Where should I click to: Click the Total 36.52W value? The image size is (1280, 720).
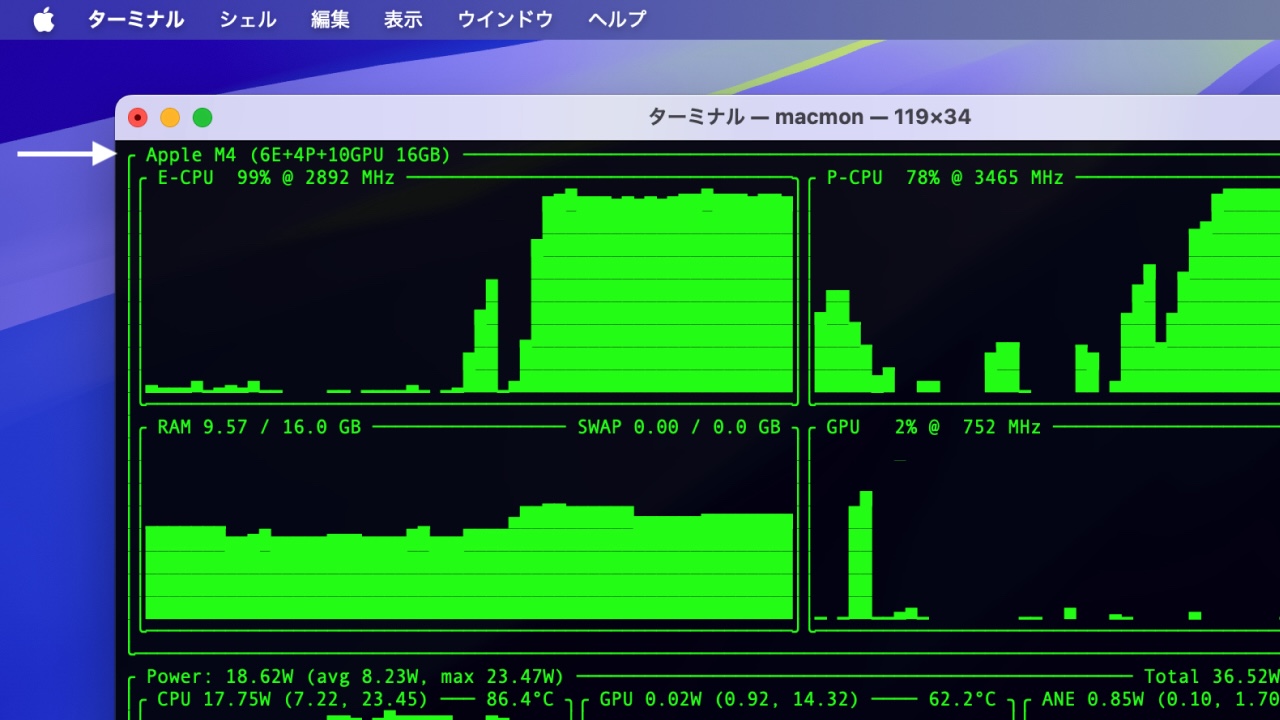1212,677
